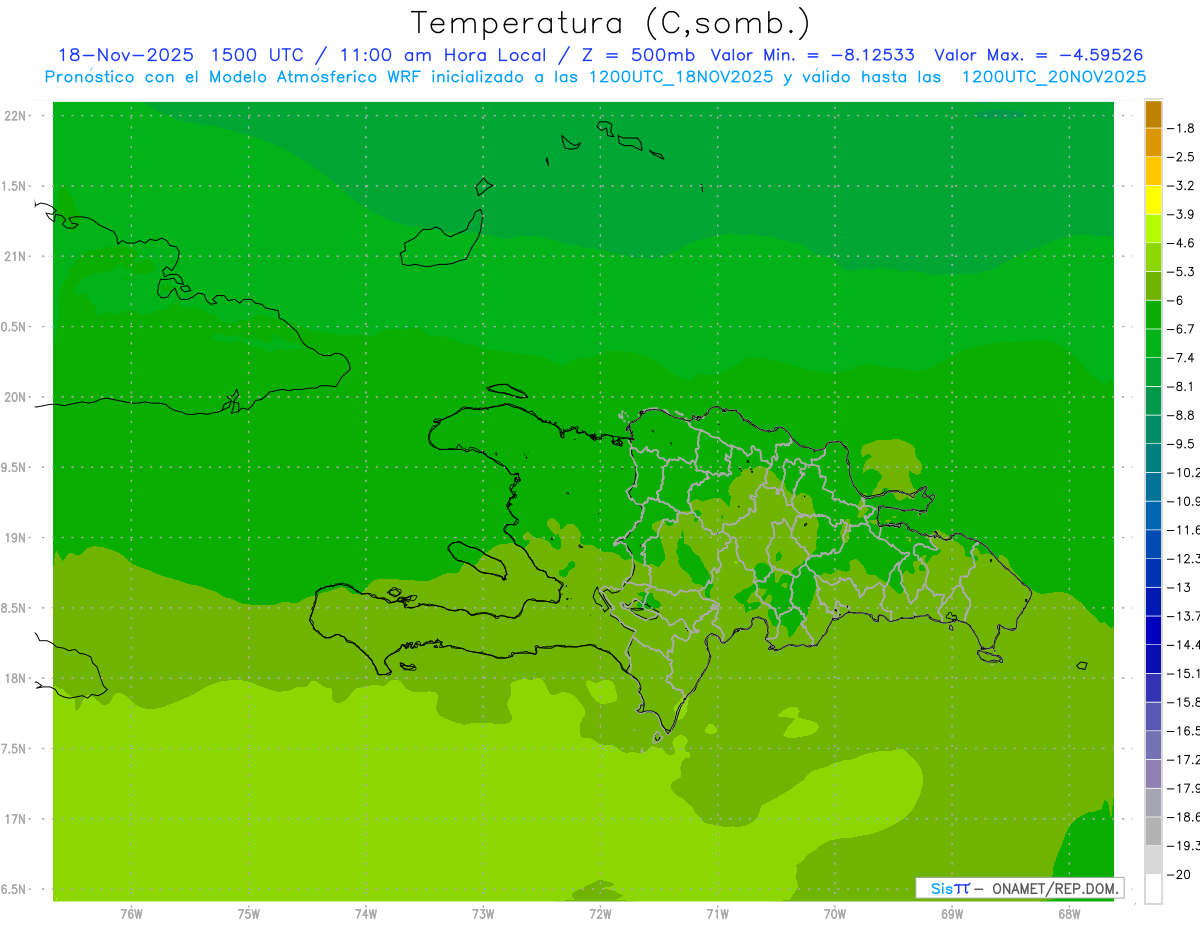1200x927 pixels.
Task: Pick the teal swatch between -9.5 and -10.2
Action: tap(1153, 458)
